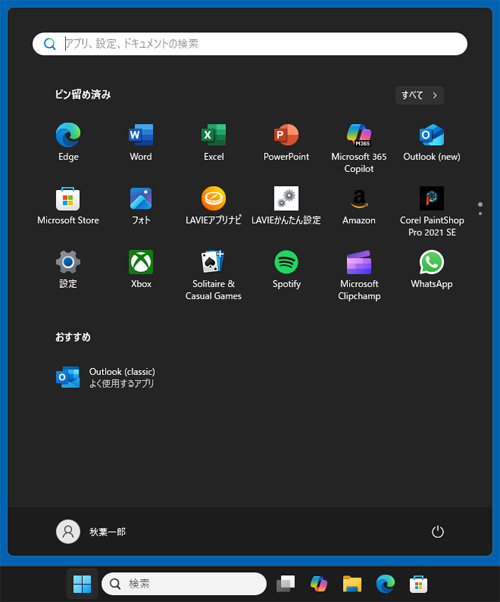This screenshot has width=500, height=602.
Task: Launch PowerPoint pinned app
Action: pyautogui.click(x=286, y=141)
